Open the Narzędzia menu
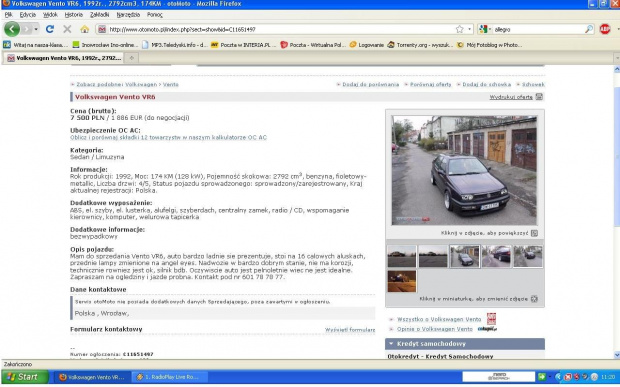 128,15
